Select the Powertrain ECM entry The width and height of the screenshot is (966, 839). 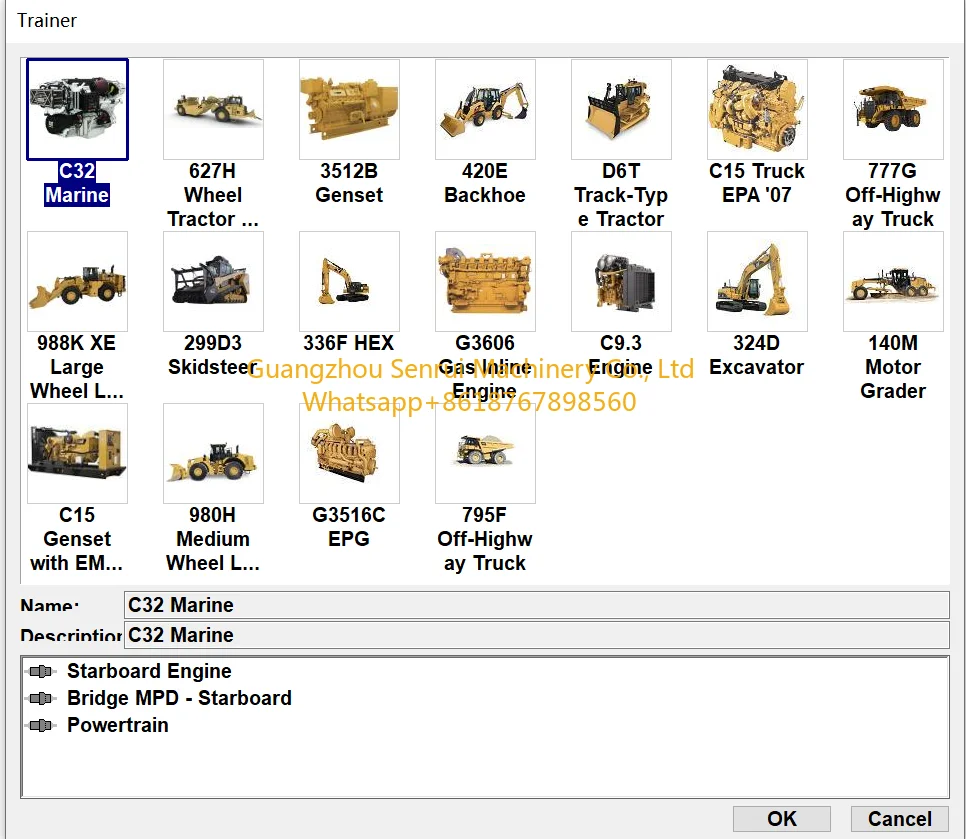point(117,725)
